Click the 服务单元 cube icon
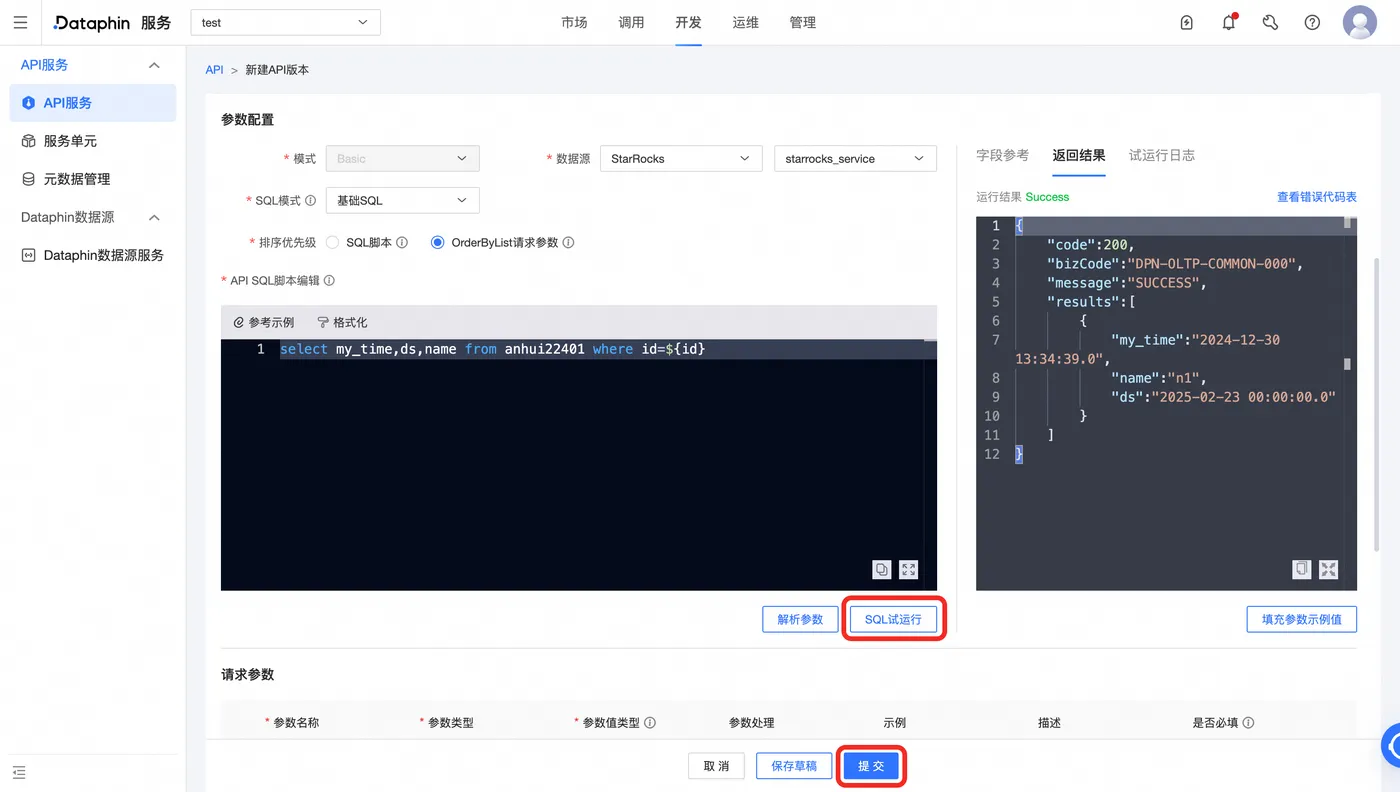This screenshot has width=1400, height=792. [x=29, y=141]
